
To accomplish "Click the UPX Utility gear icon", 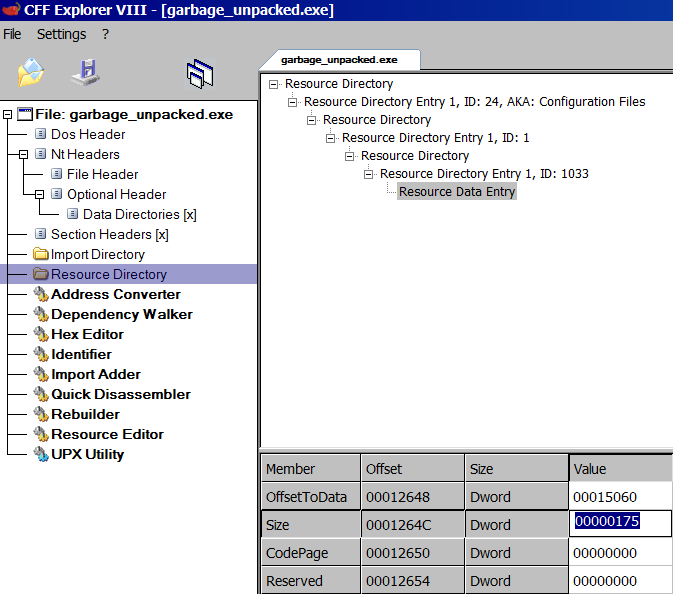I will click(41, 455).
